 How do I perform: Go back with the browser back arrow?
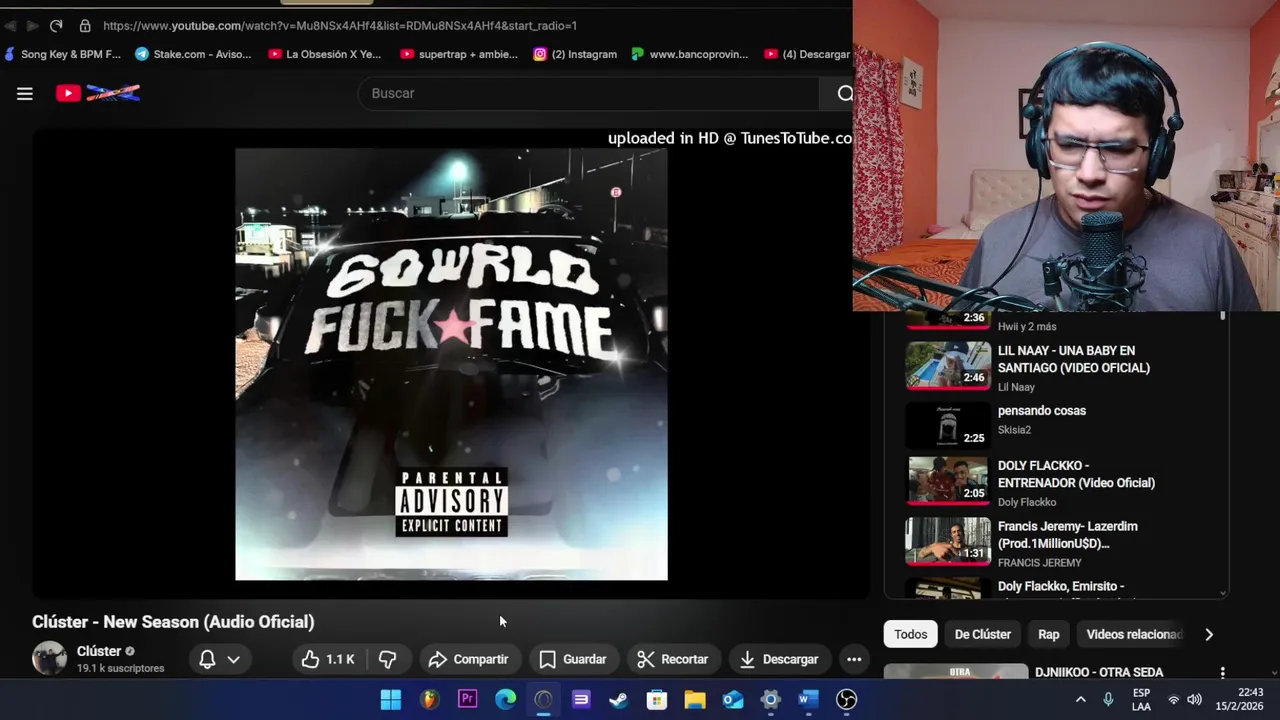pos(10,25)
